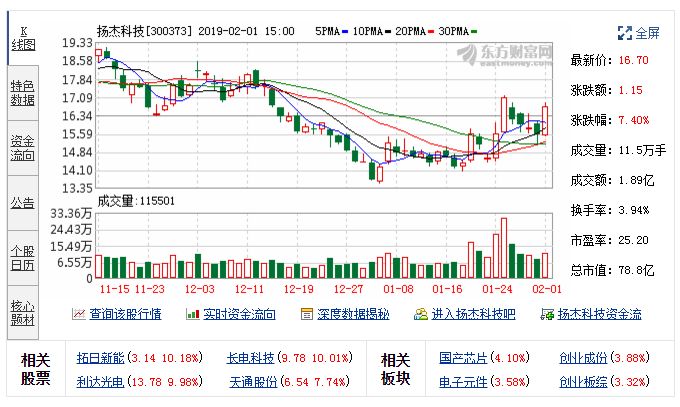The image size is (680, 407).
Task: Open the 创业板综 sector link
Action: point(583,382)
